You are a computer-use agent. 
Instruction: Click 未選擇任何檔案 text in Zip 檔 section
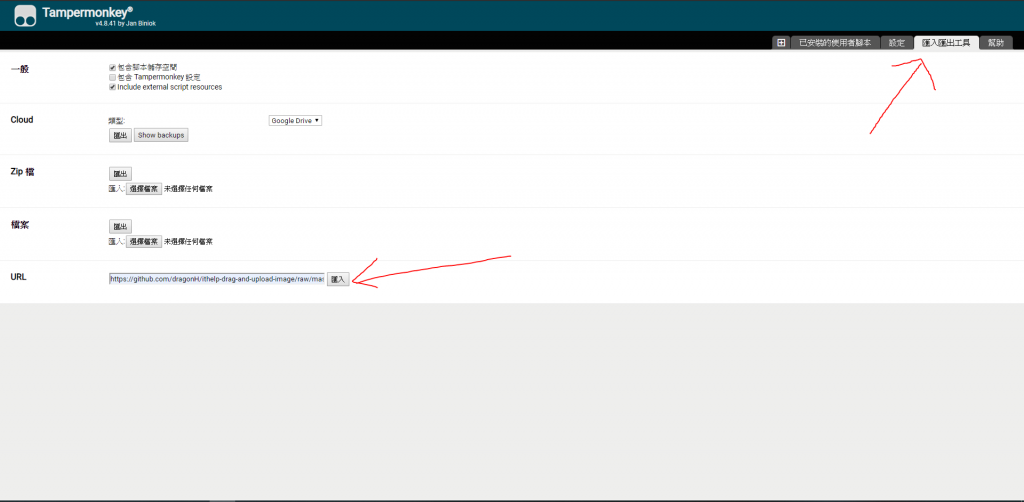188,189
